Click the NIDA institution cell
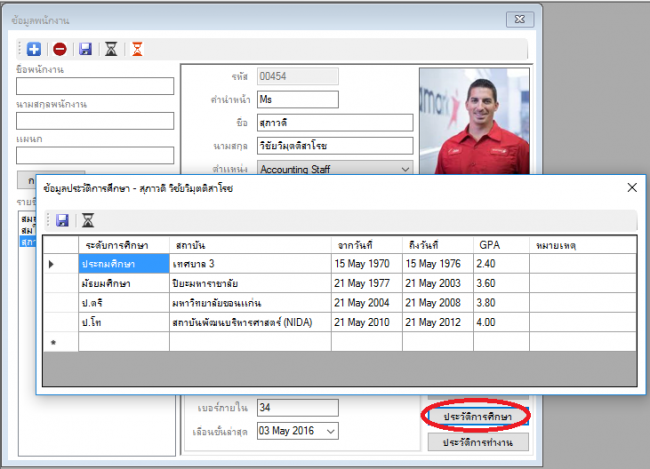650x469 pixels. click(x=250, y=322)
